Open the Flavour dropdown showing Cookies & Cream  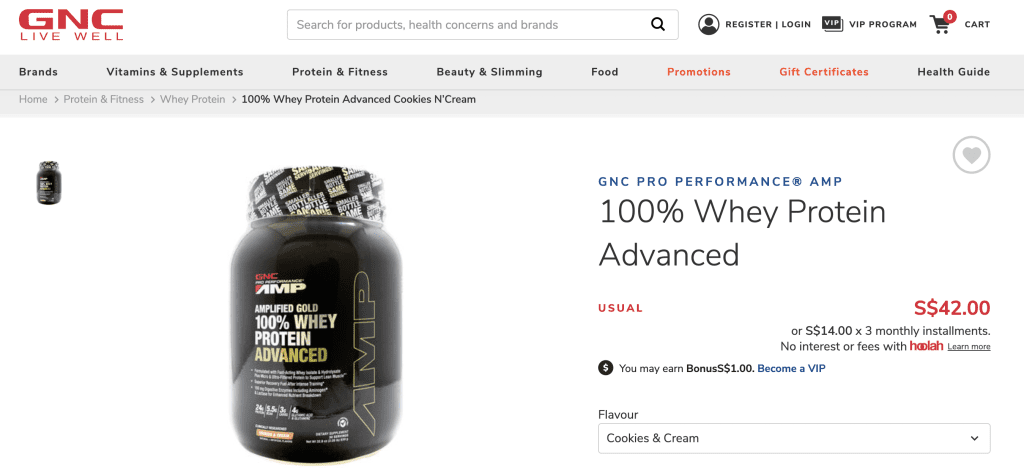794,438
